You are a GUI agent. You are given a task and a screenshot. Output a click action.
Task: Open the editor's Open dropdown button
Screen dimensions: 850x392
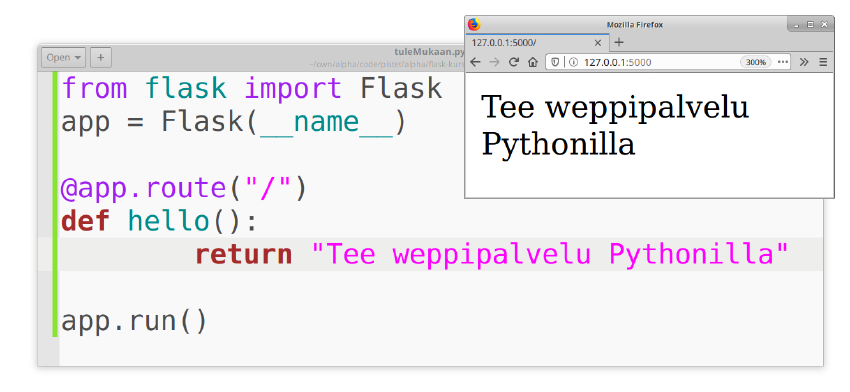click(63, 57)
